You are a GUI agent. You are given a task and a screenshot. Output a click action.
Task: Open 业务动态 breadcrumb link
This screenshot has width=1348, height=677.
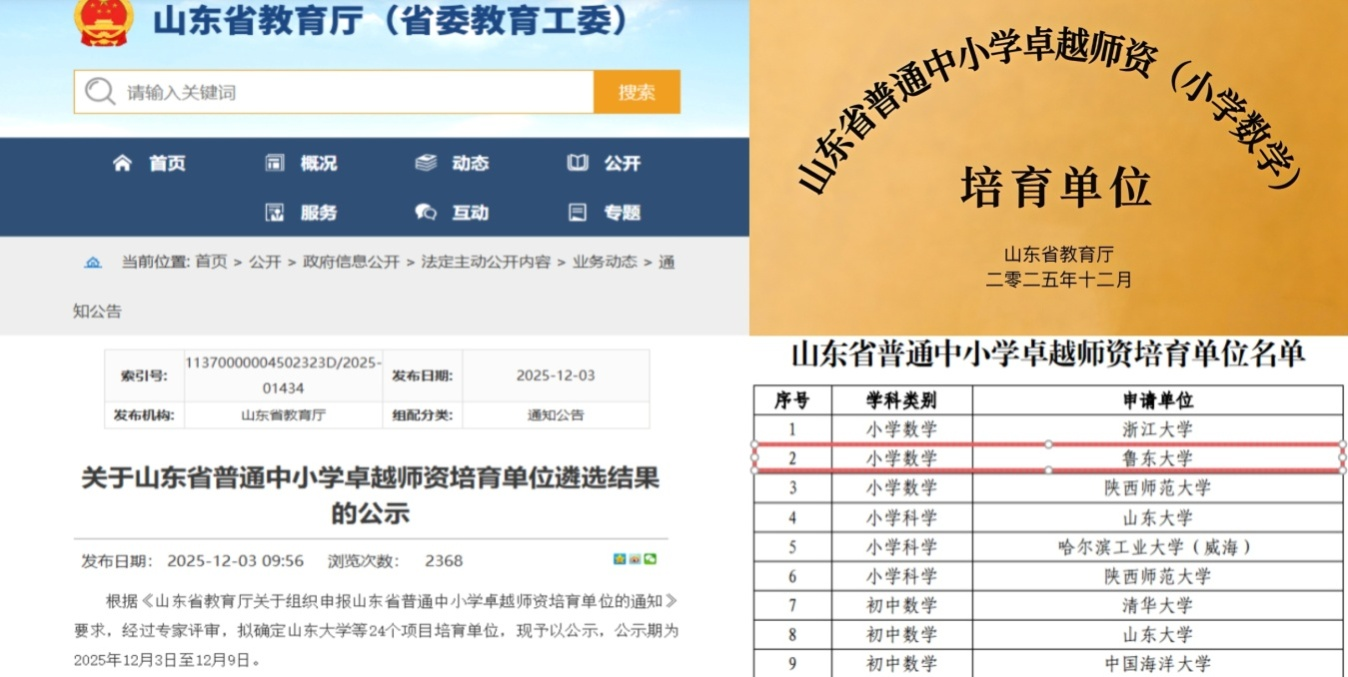coord(604,262)
